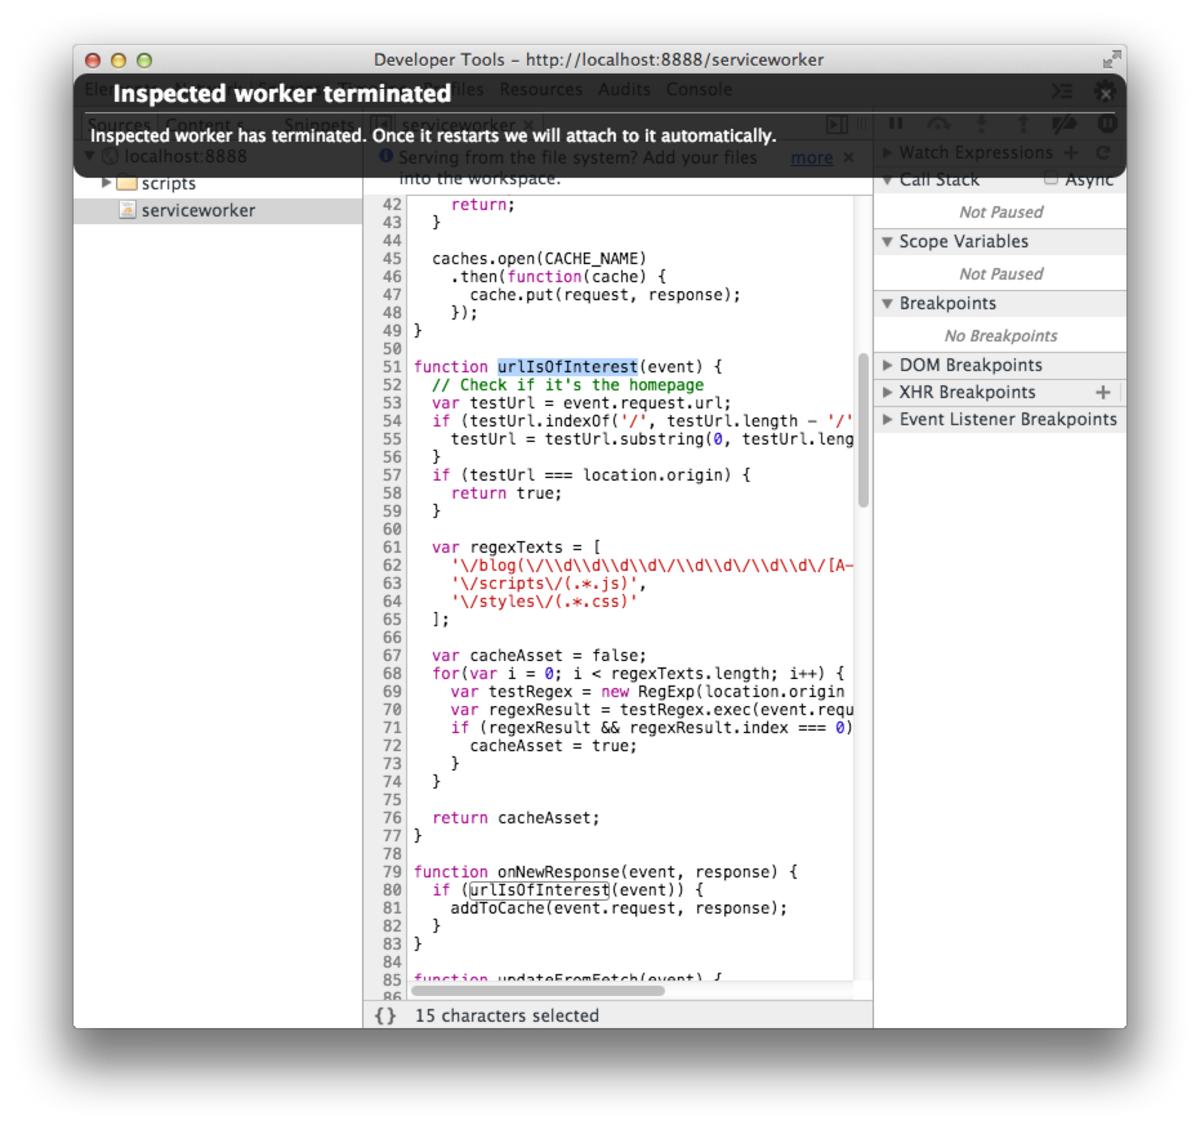Image resolution: width=1200 pixels, height=1130 pixels.
Task: Add an XHR breakpoint with plus icon
Action: pos(1103,393)
